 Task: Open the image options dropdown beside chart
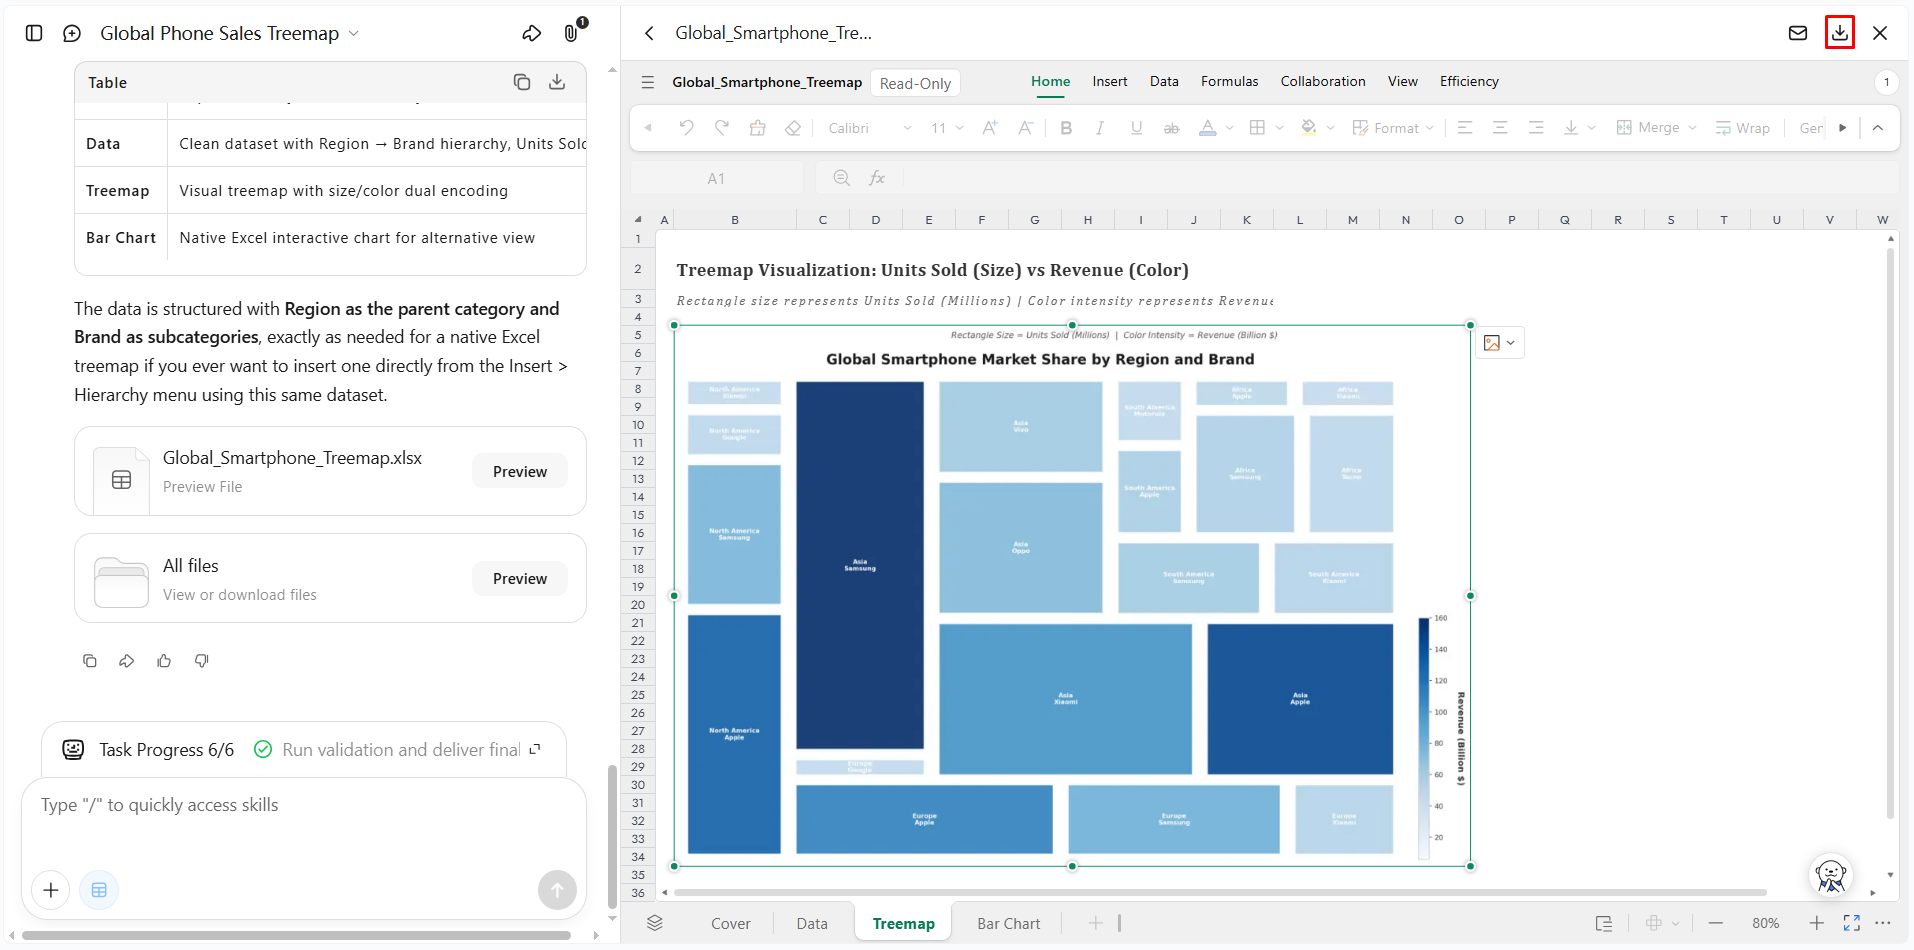(x=1500, y=343)
